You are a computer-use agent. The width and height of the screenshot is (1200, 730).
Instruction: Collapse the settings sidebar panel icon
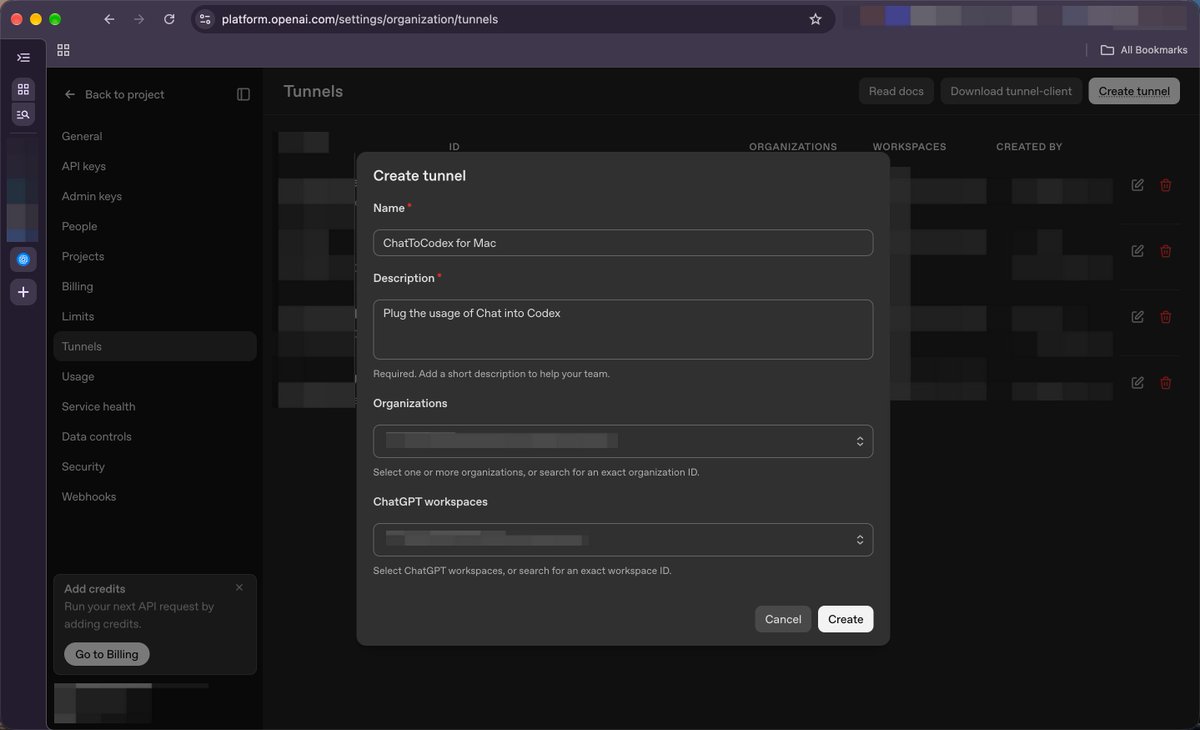pos(243,94)
